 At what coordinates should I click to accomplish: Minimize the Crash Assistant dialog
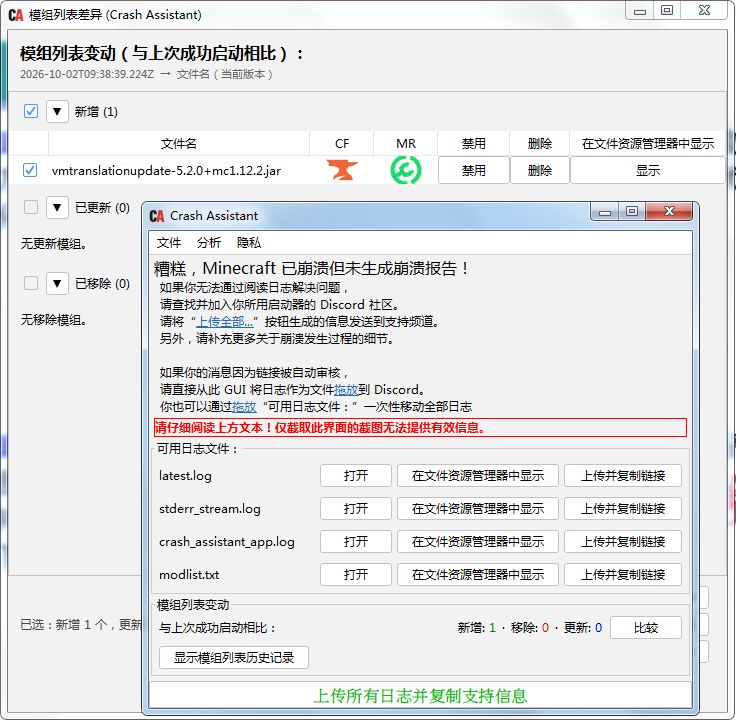(605, 212)
